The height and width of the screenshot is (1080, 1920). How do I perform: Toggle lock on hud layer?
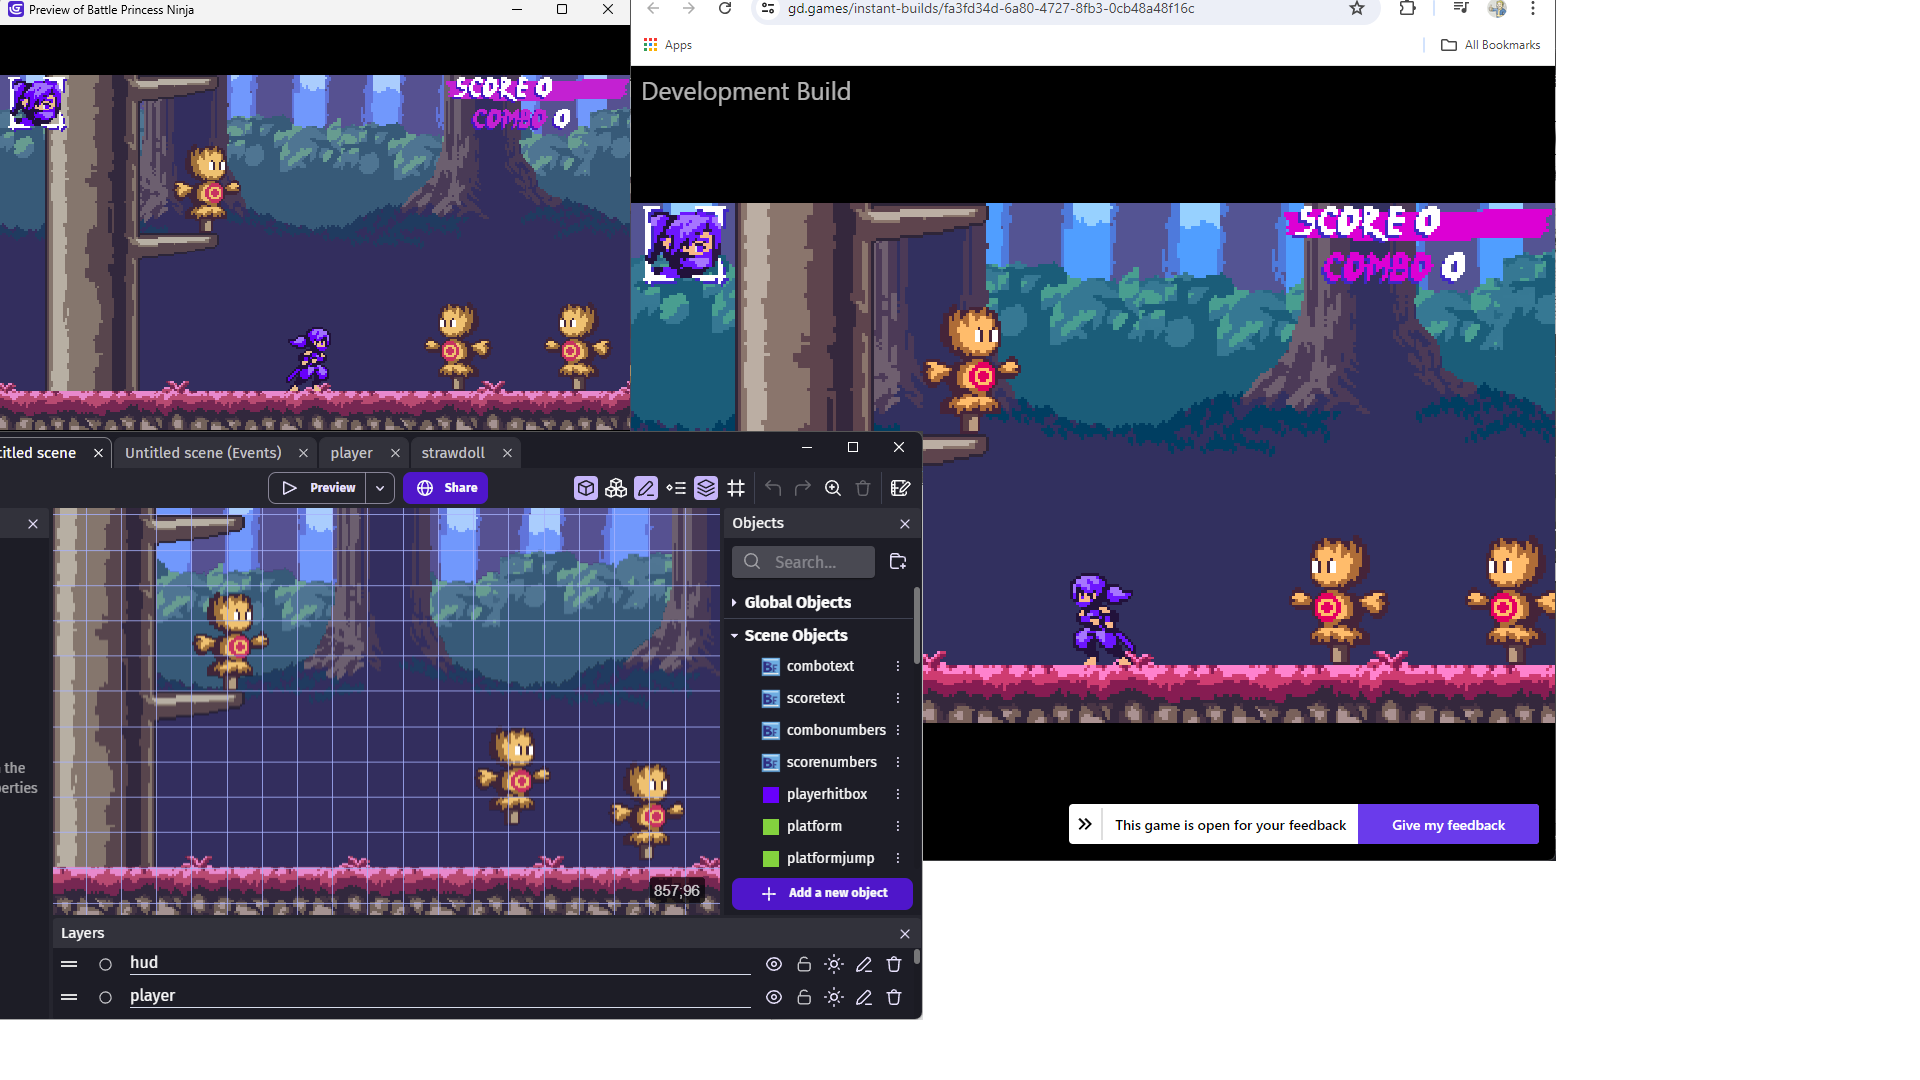pos(804,964)
